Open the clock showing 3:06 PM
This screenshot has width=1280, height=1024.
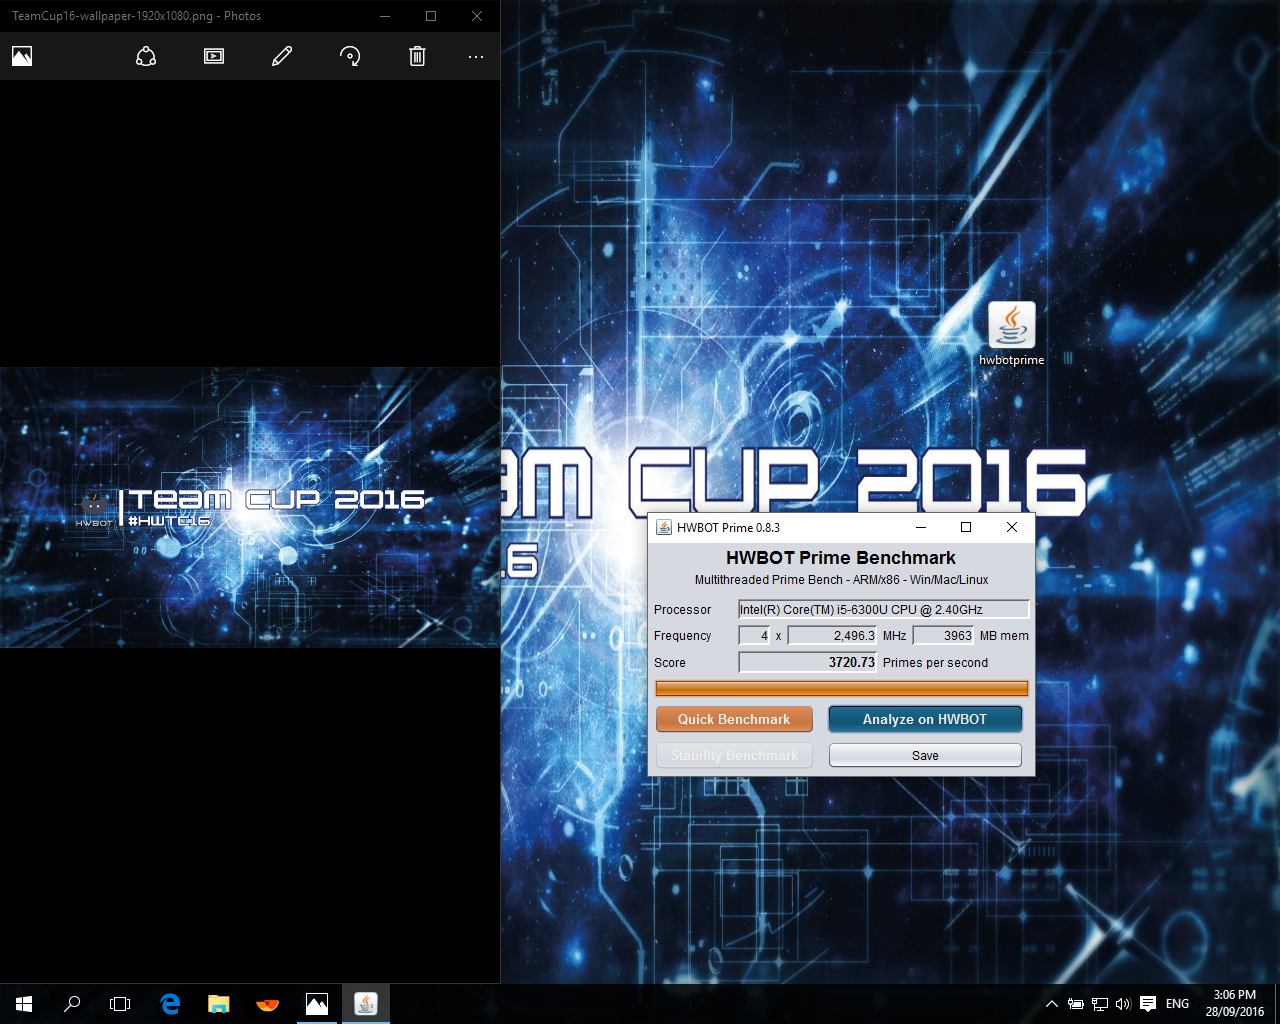(x=1235, y=1004)
